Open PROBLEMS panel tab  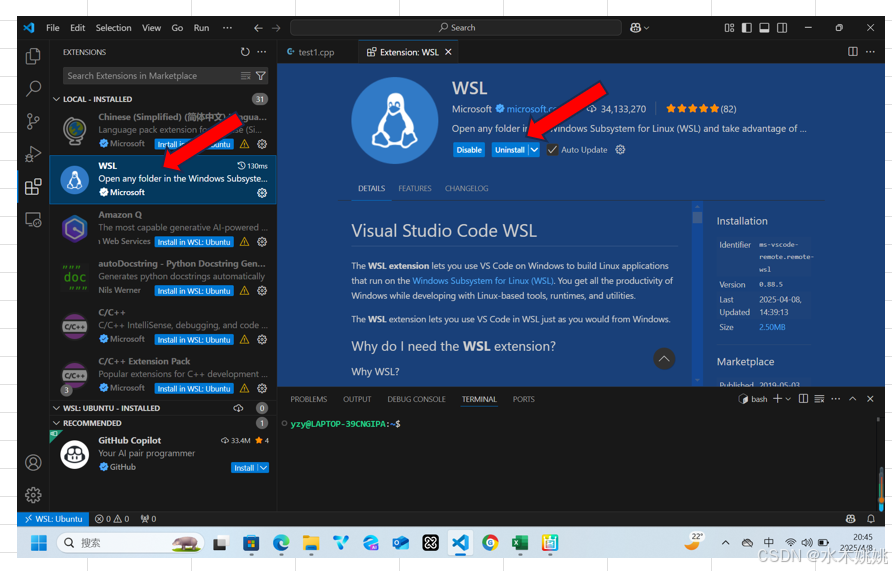point(309,399)
